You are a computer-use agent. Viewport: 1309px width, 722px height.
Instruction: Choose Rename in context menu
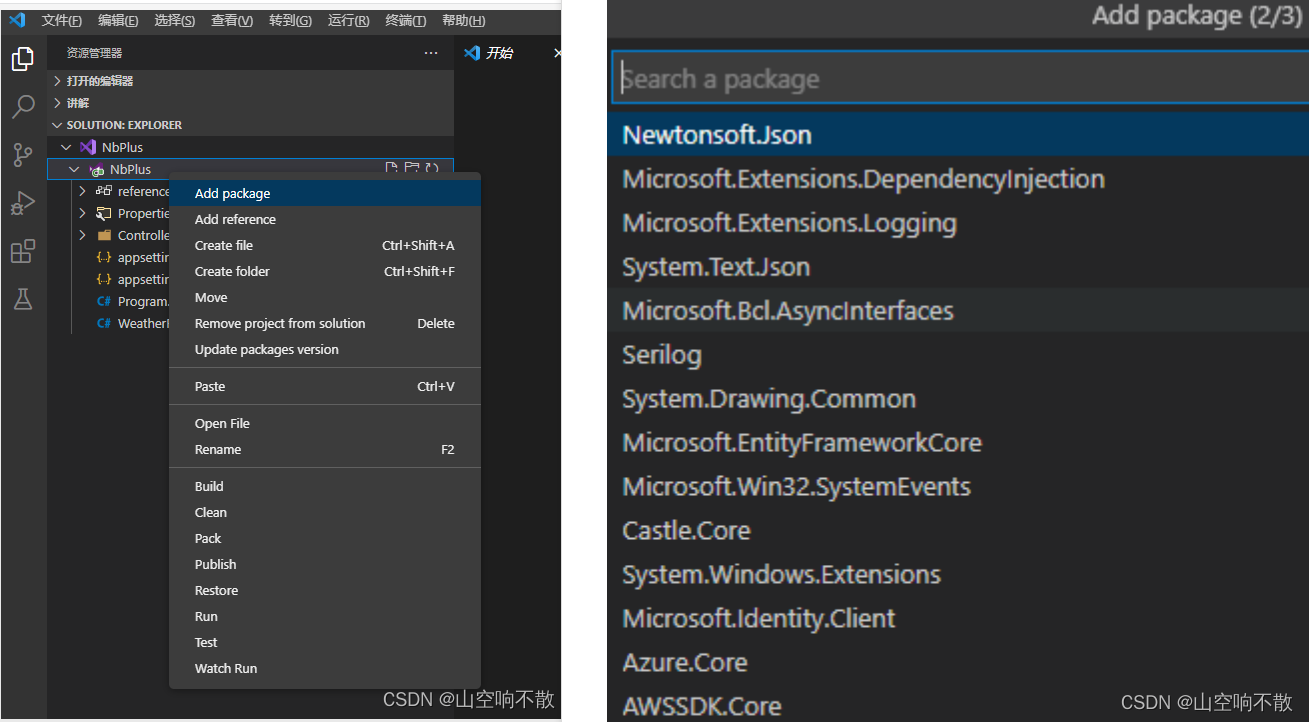coord(325,449)
